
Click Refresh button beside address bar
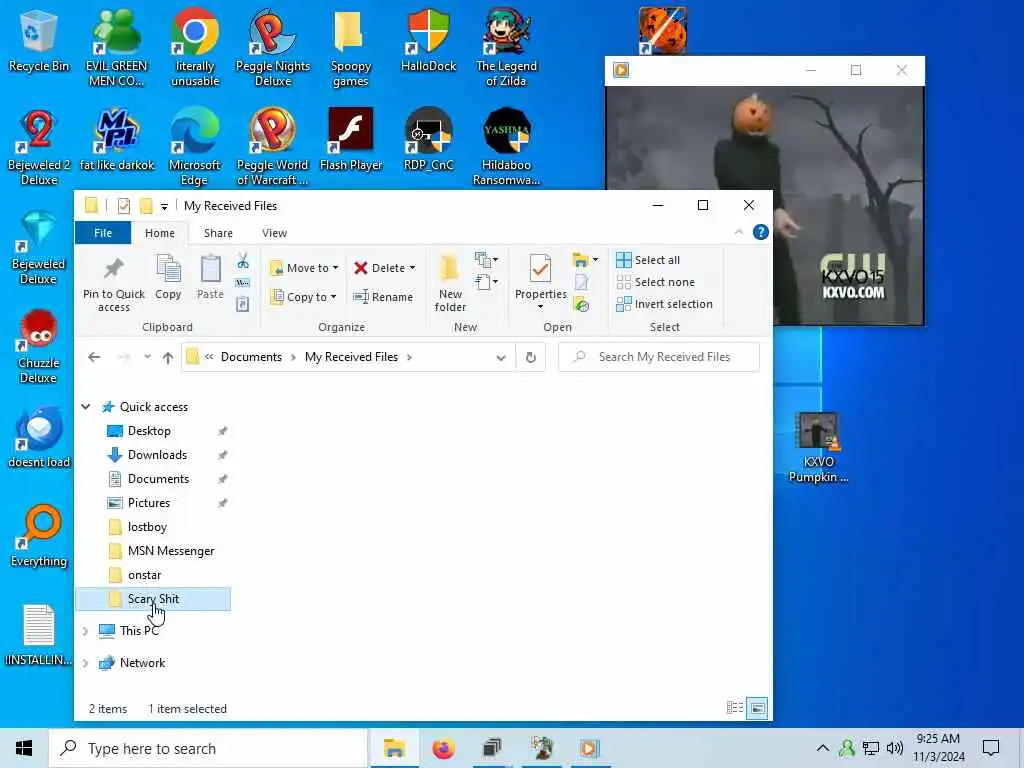coord(531,357)
